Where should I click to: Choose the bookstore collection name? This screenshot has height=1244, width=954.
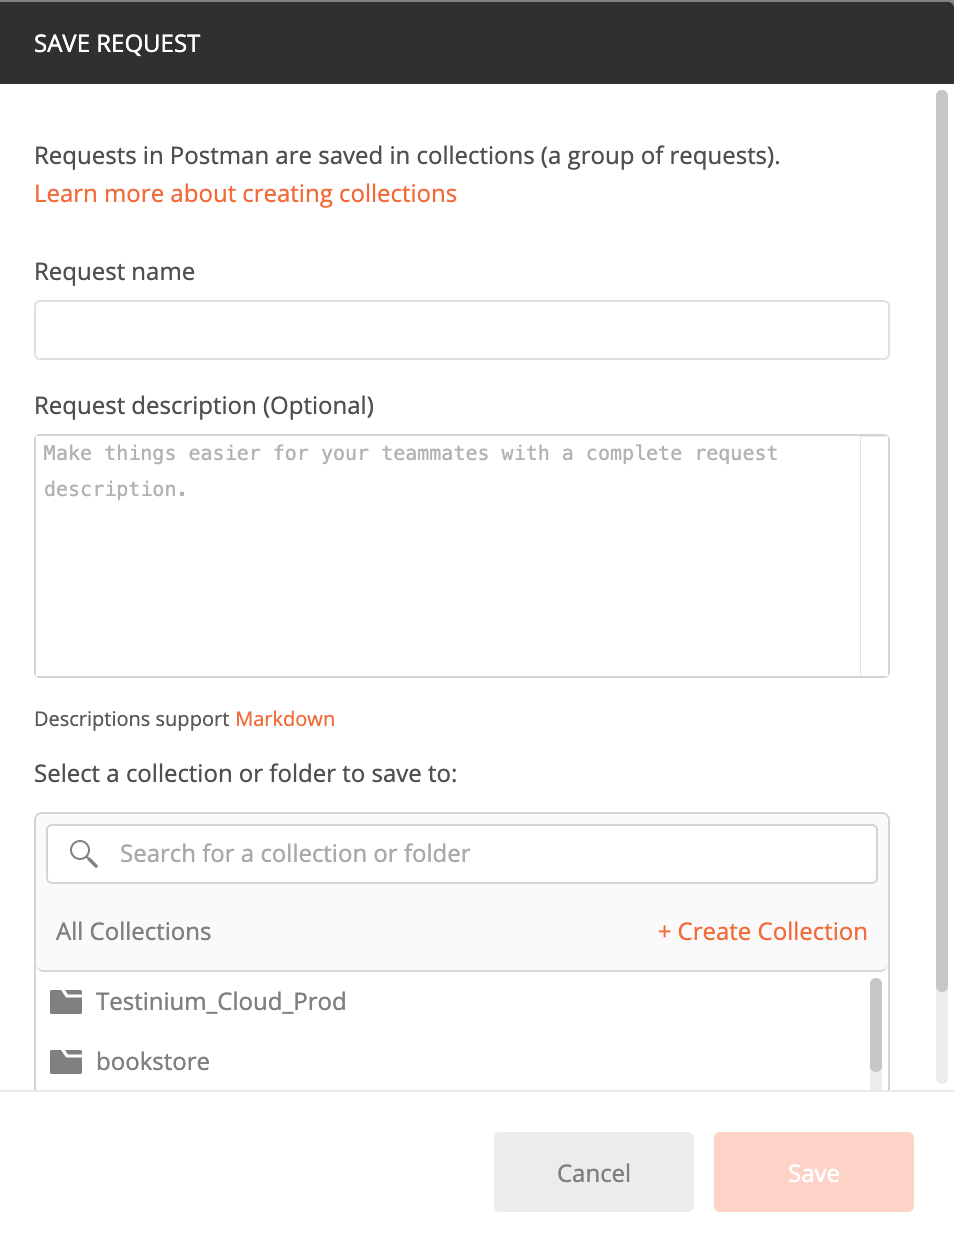tap(153, 1061)
